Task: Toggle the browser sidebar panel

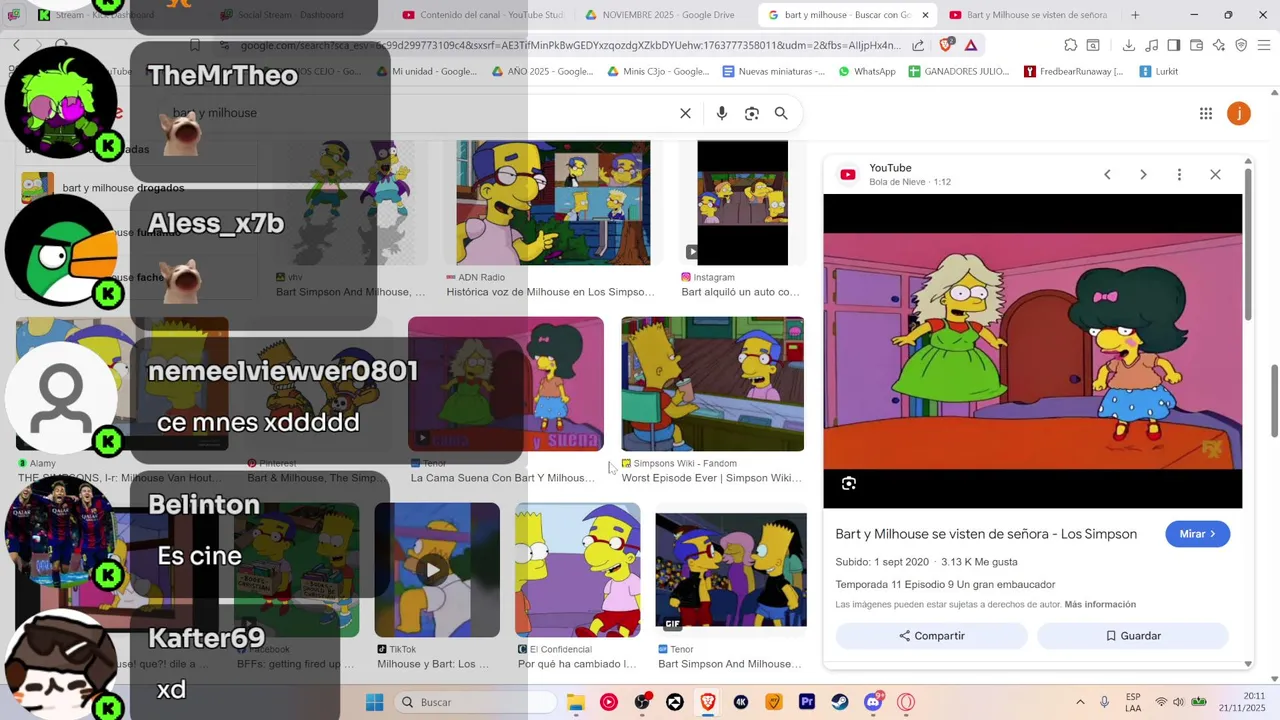Action: 1173,45
